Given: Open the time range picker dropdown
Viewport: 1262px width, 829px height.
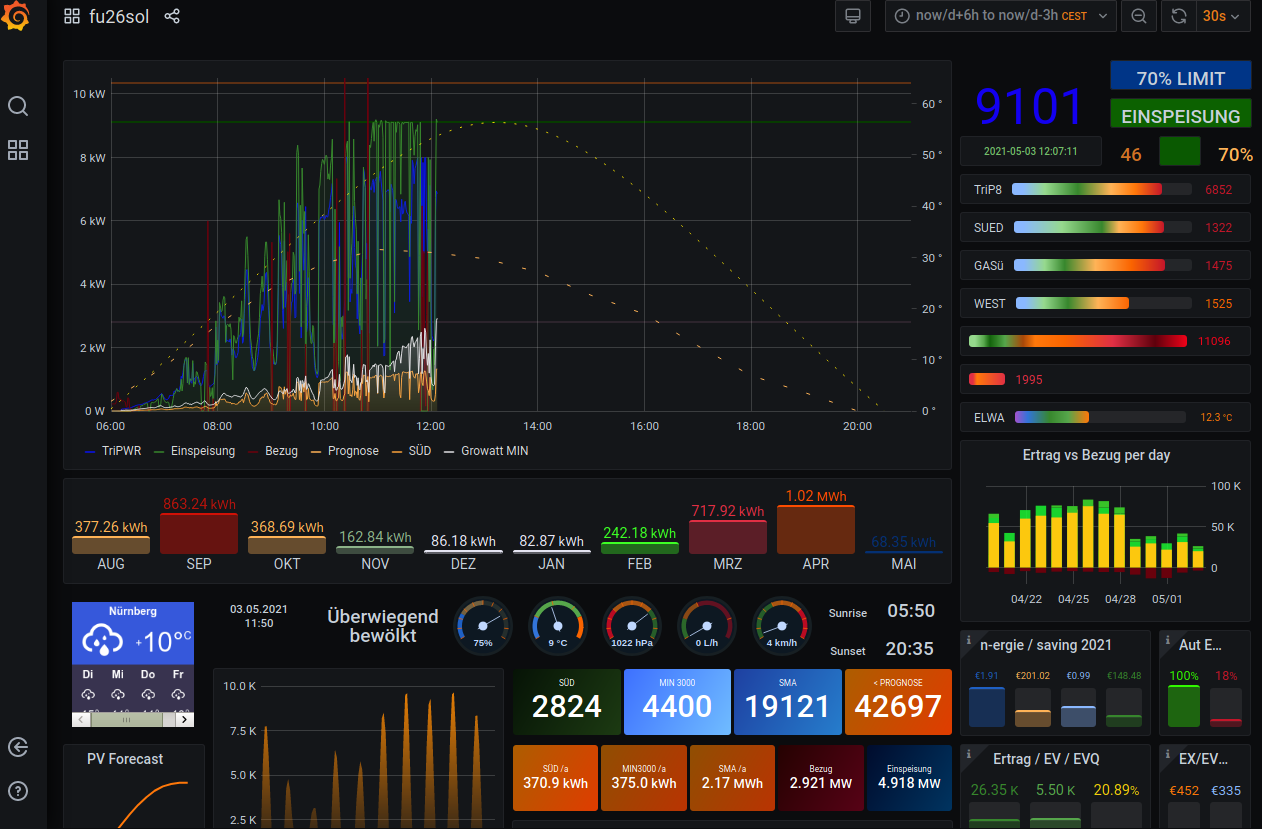Looking at the screenshot, I should [1000, 17].
